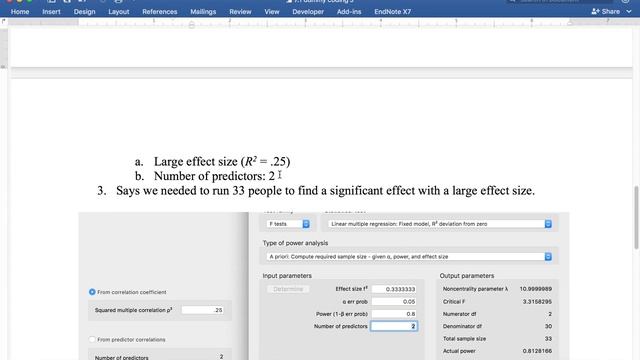Image resolution: width=640 pixels, height=360 pixels.
Task: Open the Home ribbon tab
Action: pos(20,12)
